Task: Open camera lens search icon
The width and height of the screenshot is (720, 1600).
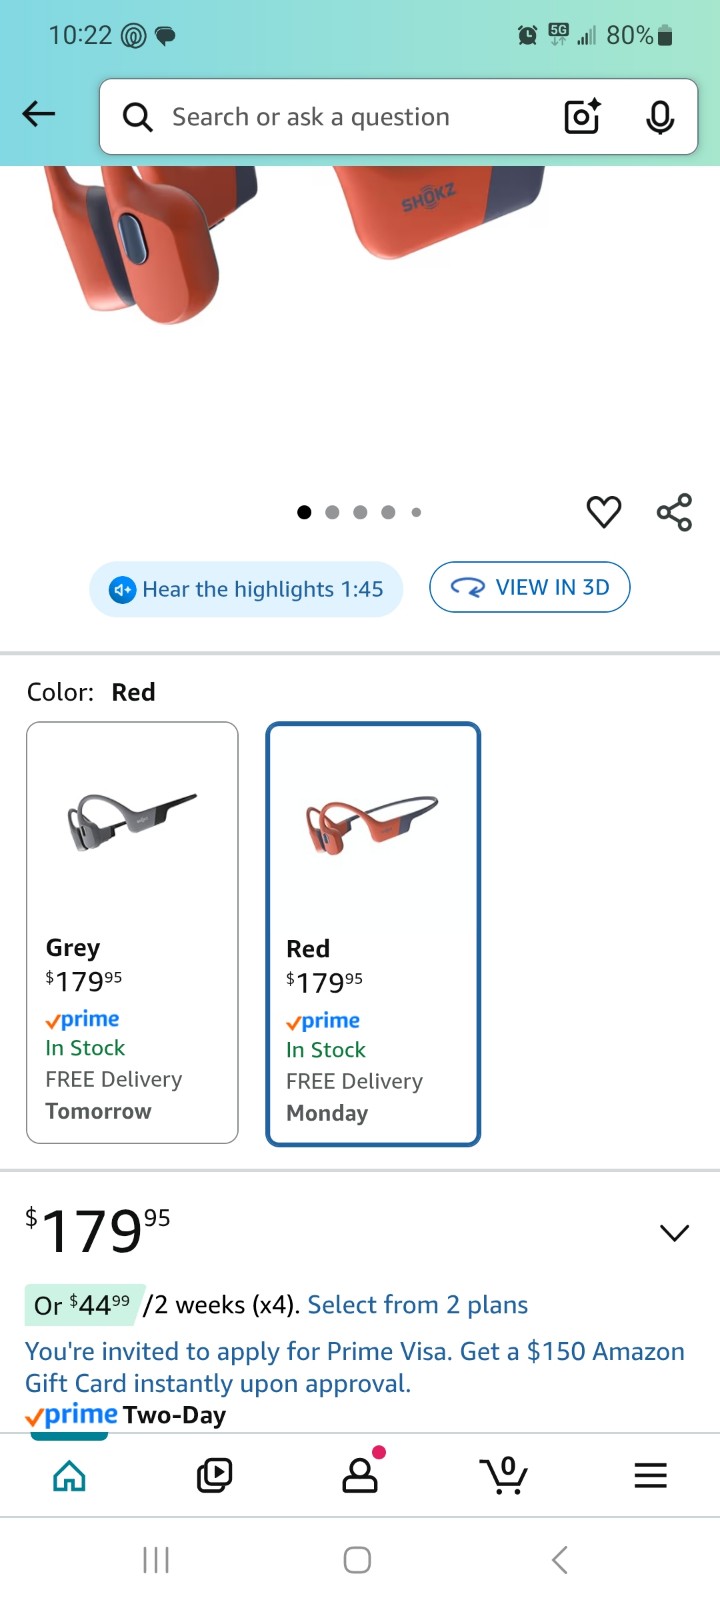Action: pyautogui.click(x=582, y=117)
